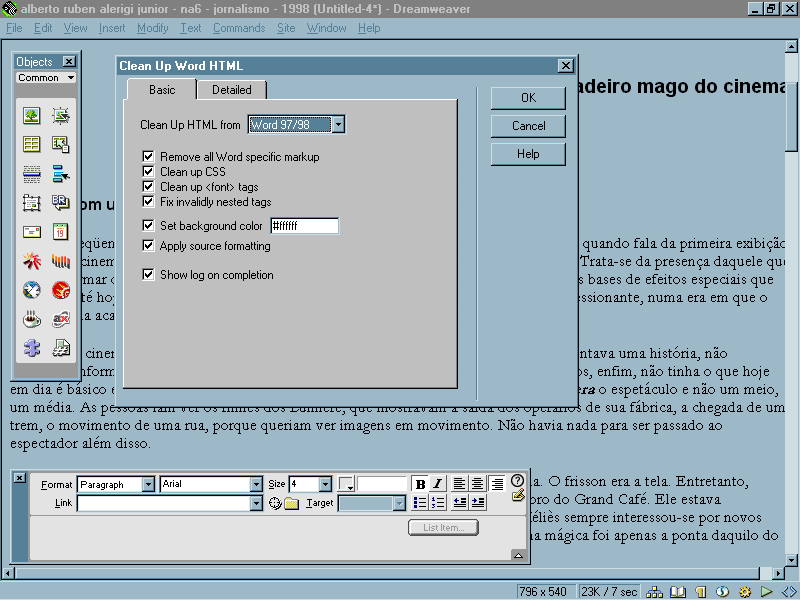The height and width of the screenshot is (600, 800).
Task: Click the Bold button in Property inspector
Action: point(420,484)
